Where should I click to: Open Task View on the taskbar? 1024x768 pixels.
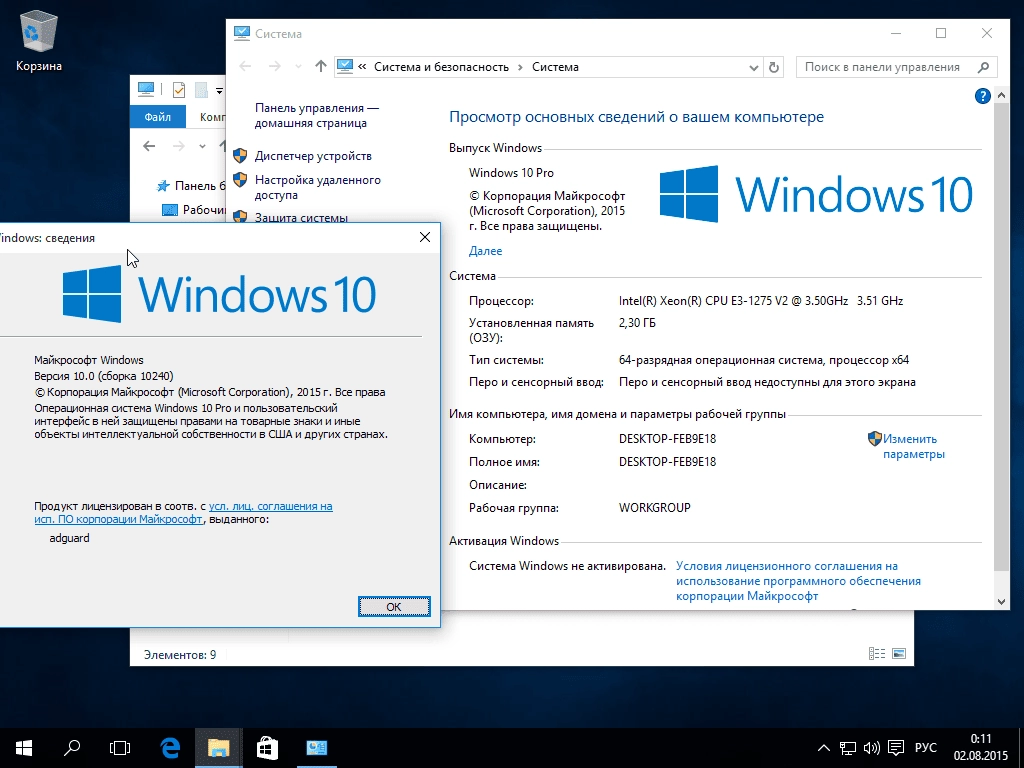pos(120,748)
